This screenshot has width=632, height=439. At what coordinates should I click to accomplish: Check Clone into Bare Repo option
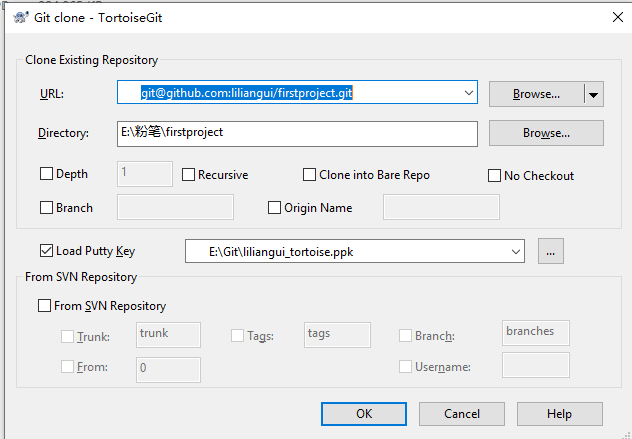tap(309, 175)
